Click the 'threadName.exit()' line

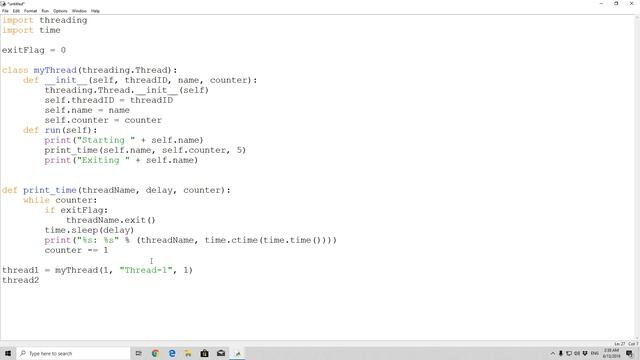(111, 220)
